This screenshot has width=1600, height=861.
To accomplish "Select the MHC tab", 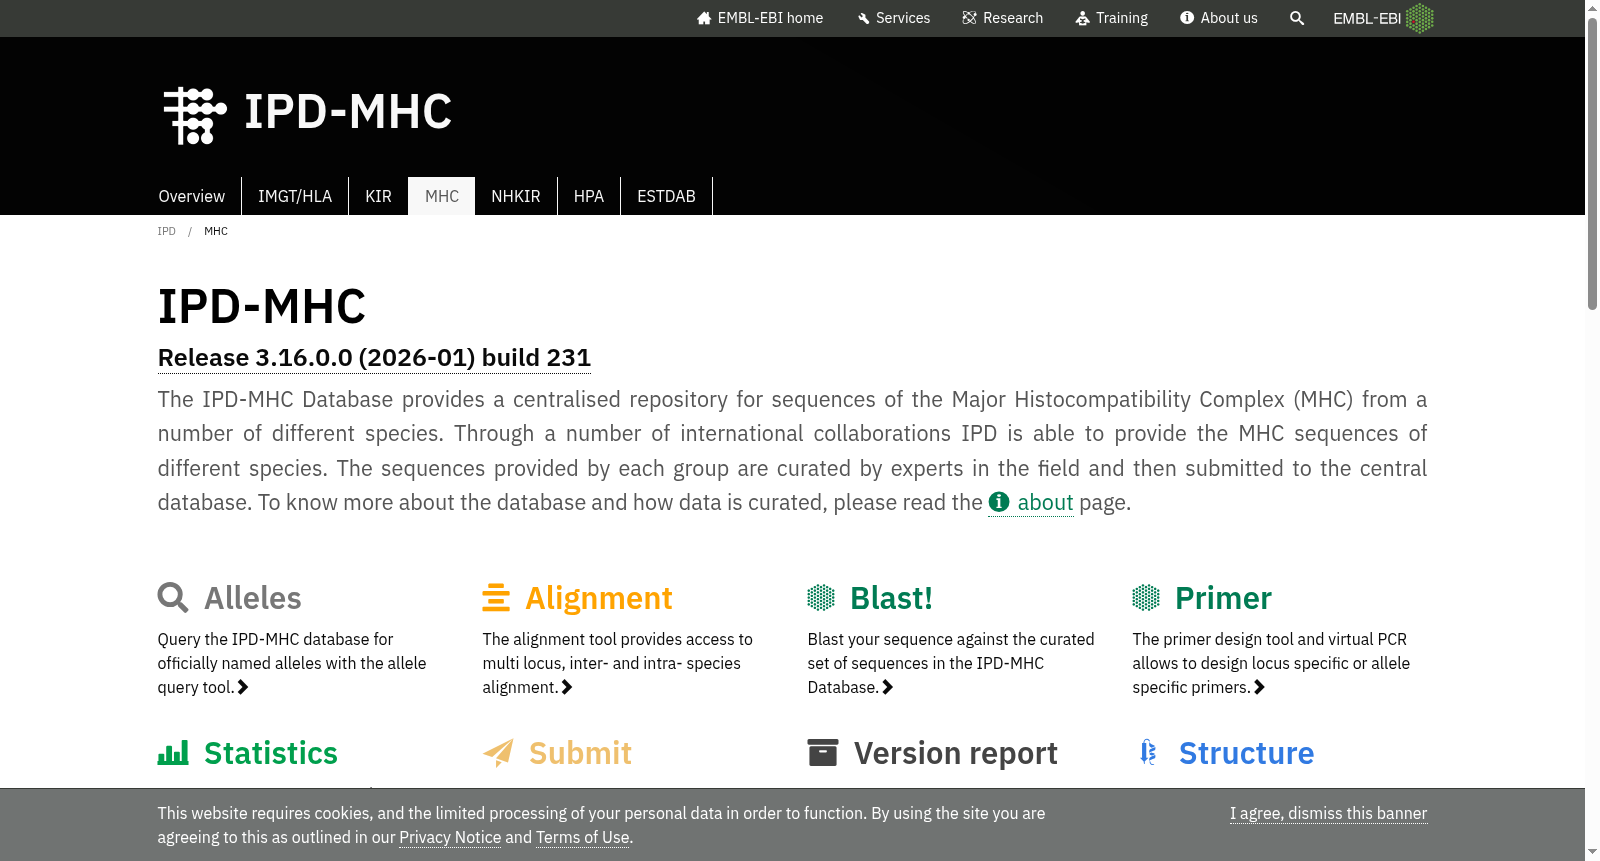I will (442, 196).
